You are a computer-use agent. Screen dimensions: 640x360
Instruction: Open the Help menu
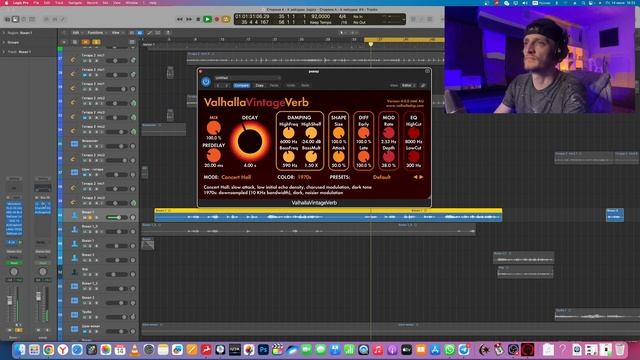coord(153,2)
